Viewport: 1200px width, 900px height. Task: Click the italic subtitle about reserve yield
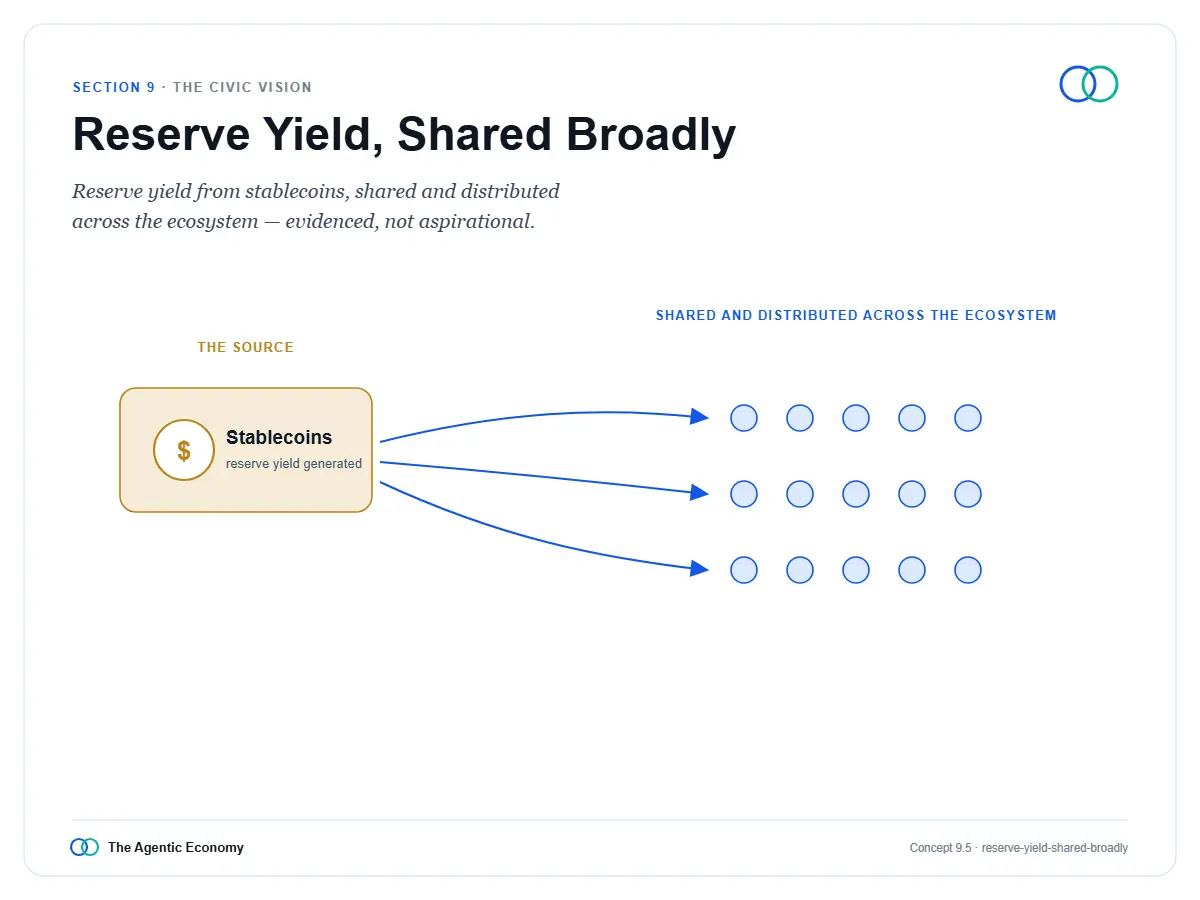pos(316,206)
